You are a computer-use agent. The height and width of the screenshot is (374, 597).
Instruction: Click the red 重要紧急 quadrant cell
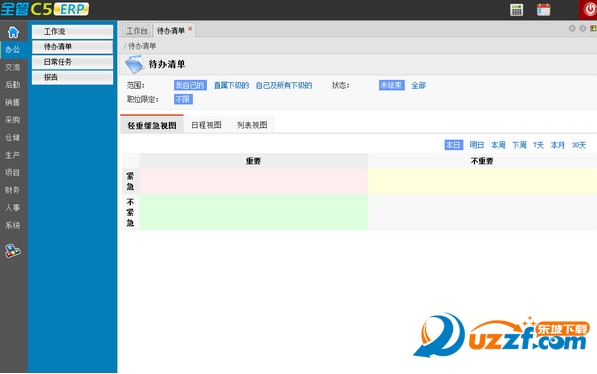[x=254, y=181]
